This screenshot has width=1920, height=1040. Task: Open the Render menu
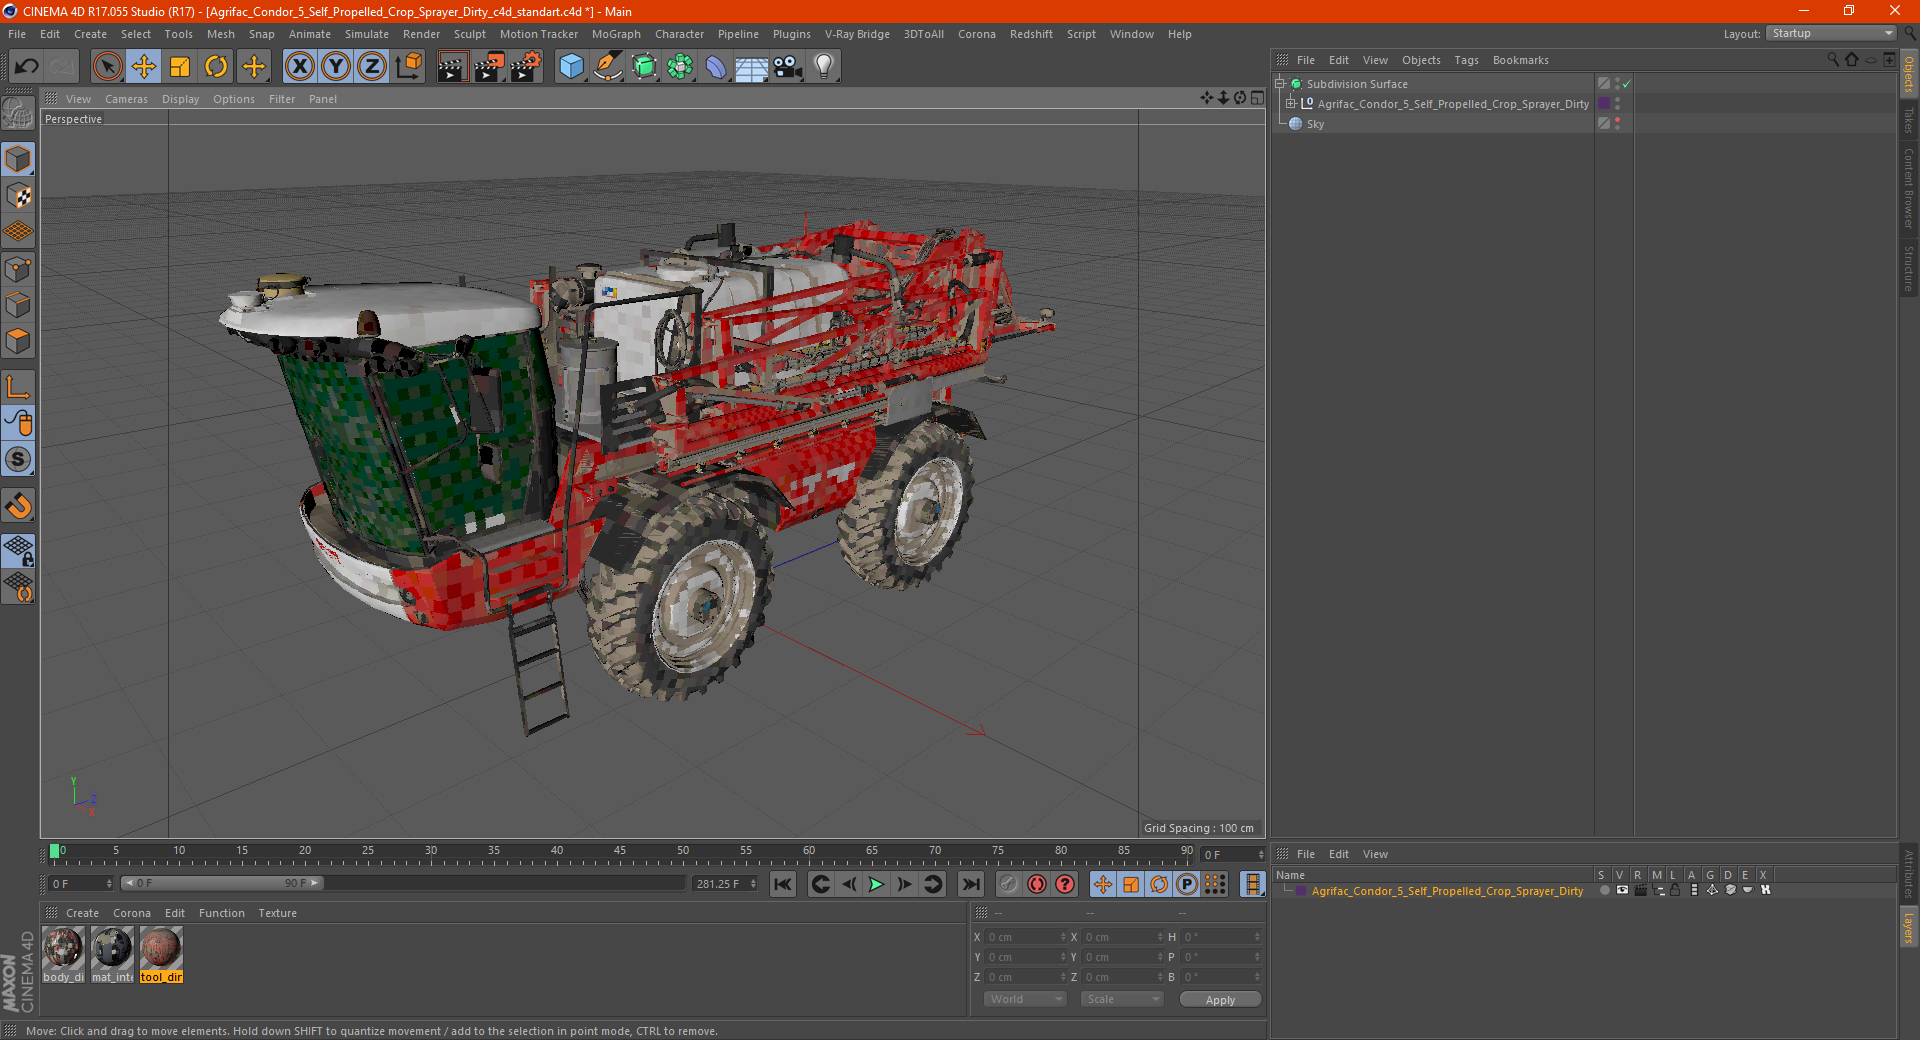(x=421, y=34)
